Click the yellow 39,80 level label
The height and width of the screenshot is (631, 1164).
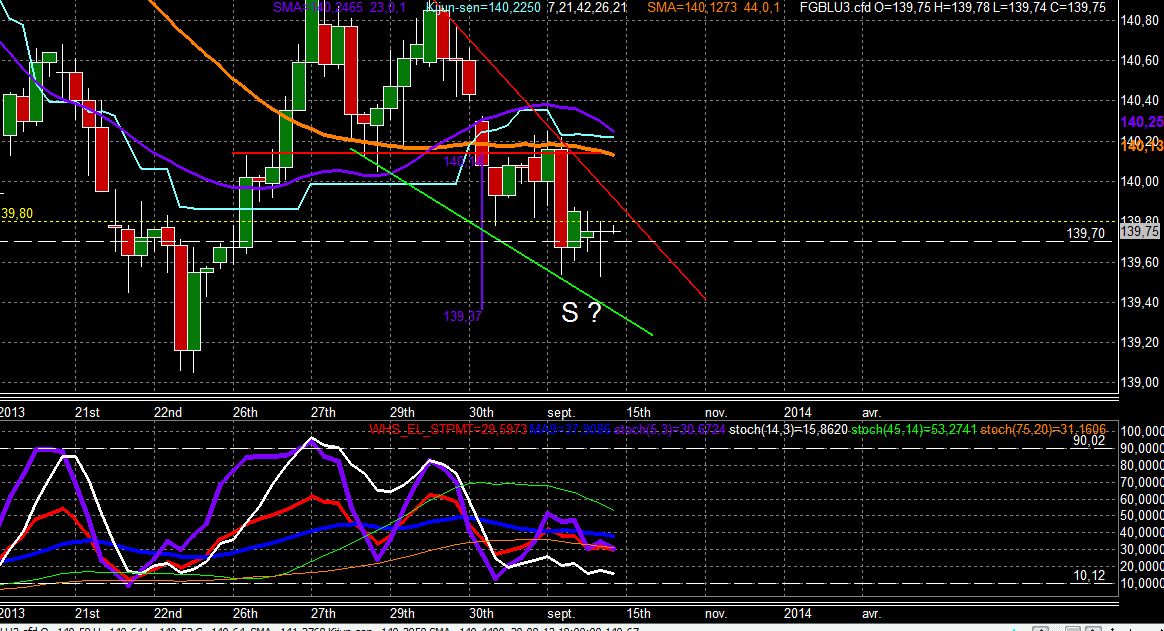click(16, 214)
